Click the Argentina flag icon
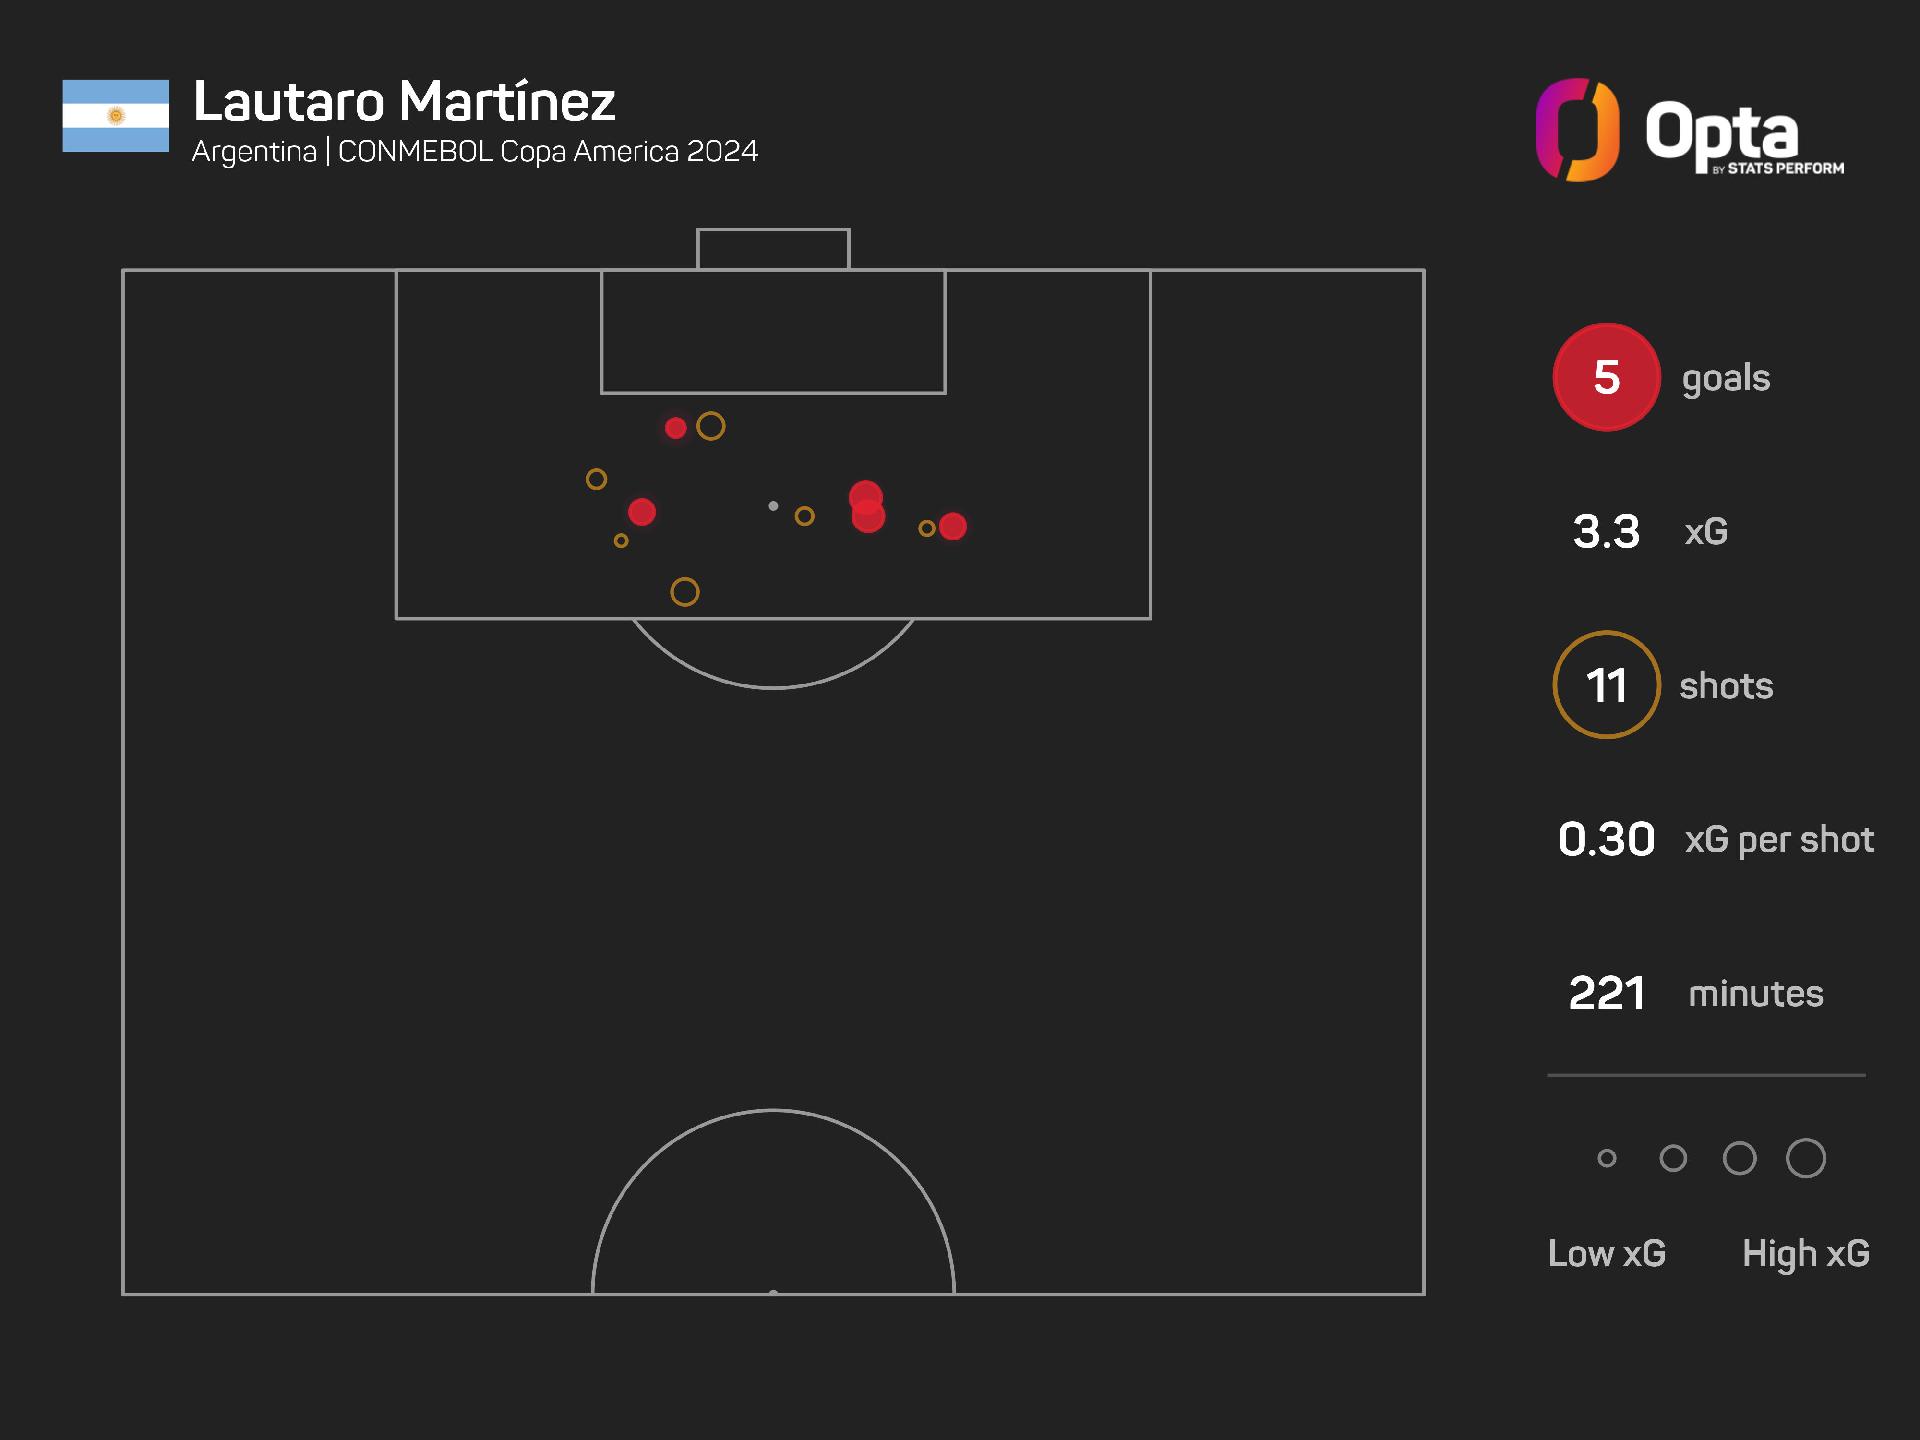The image size is (1920, 1440). point(116,116)
